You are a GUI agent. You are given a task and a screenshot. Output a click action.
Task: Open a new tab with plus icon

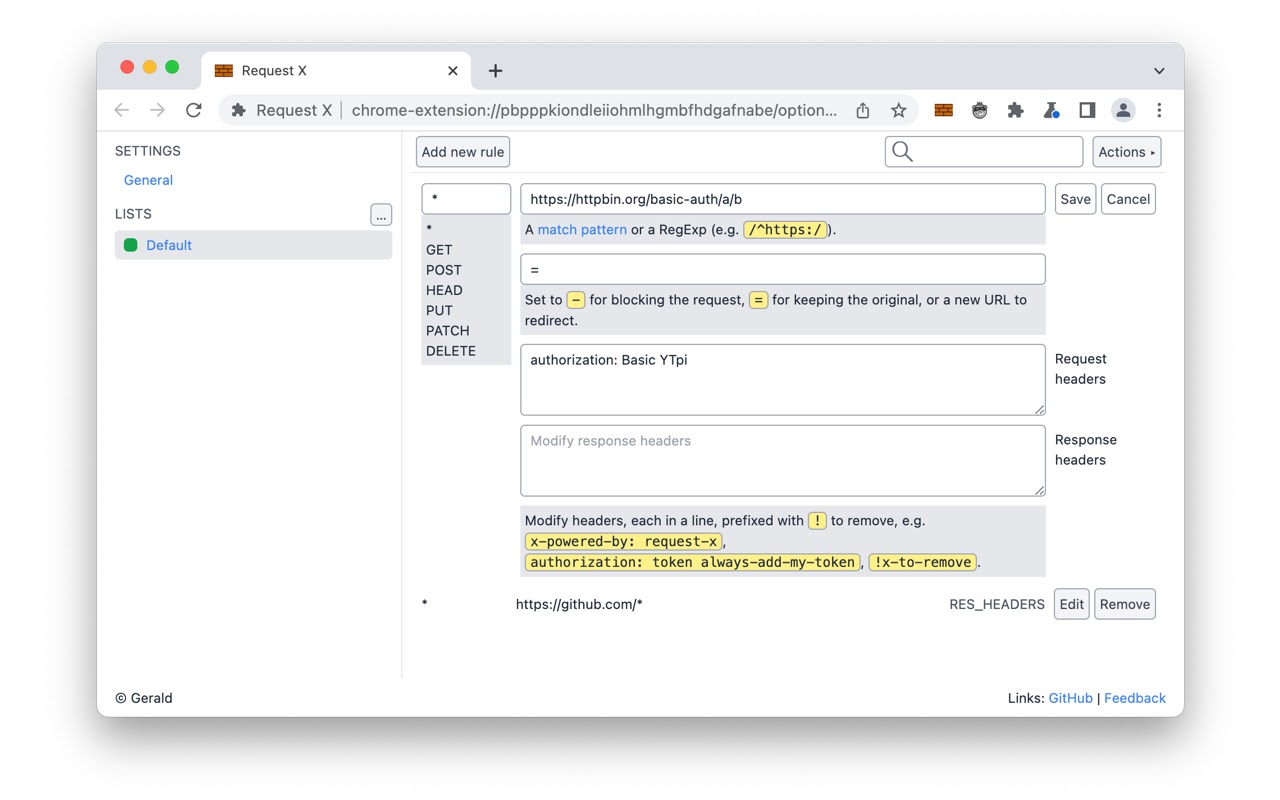(x=495, y=71)
